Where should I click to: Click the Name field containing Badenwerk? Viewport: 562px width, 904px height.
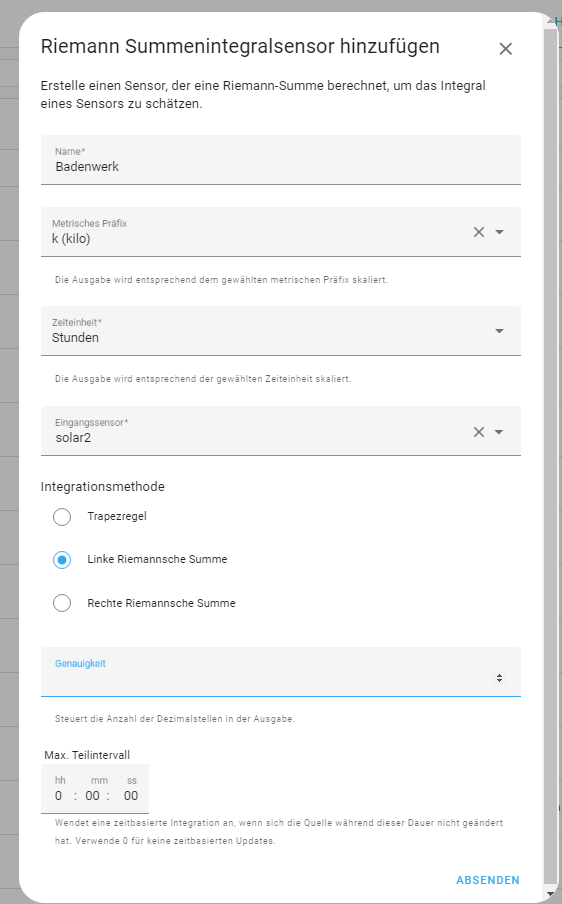coord(281,160)
